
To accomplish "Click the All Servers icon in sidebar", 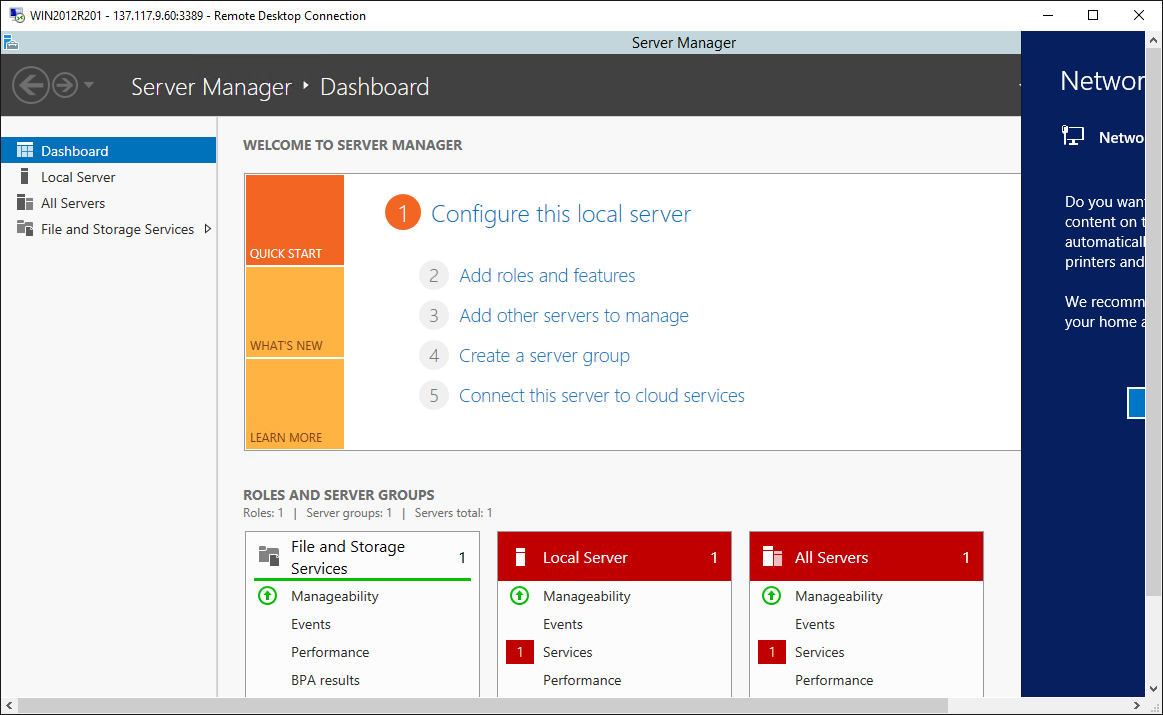I will (25, 202).
